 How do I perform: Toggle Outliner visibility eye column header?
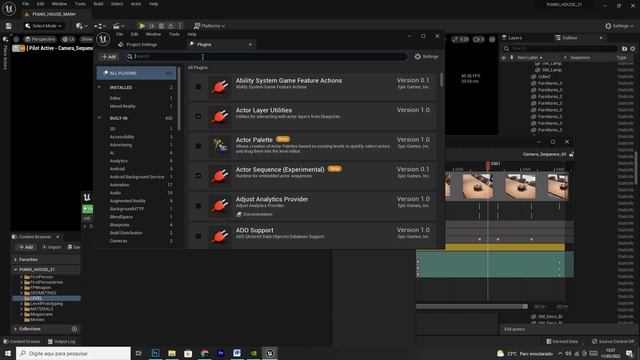click(504, 58)
